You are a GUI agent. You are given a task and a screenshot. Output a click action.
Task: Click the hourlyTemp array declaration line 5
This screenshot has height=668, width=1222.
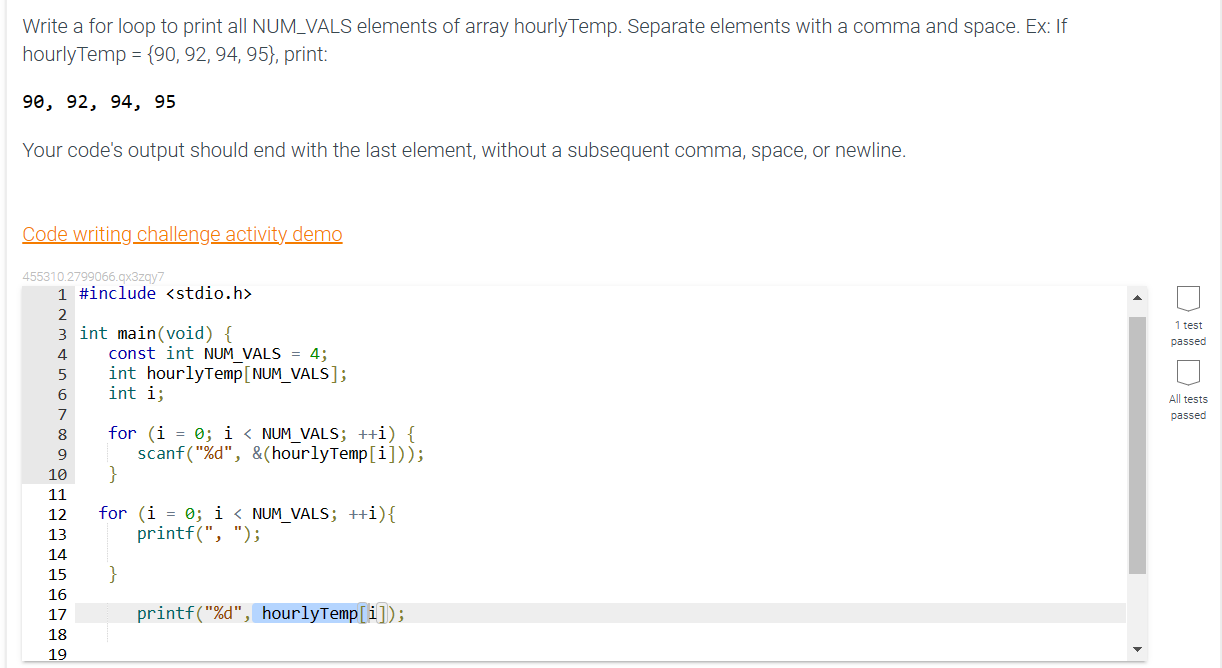click(x=220, y=373)
